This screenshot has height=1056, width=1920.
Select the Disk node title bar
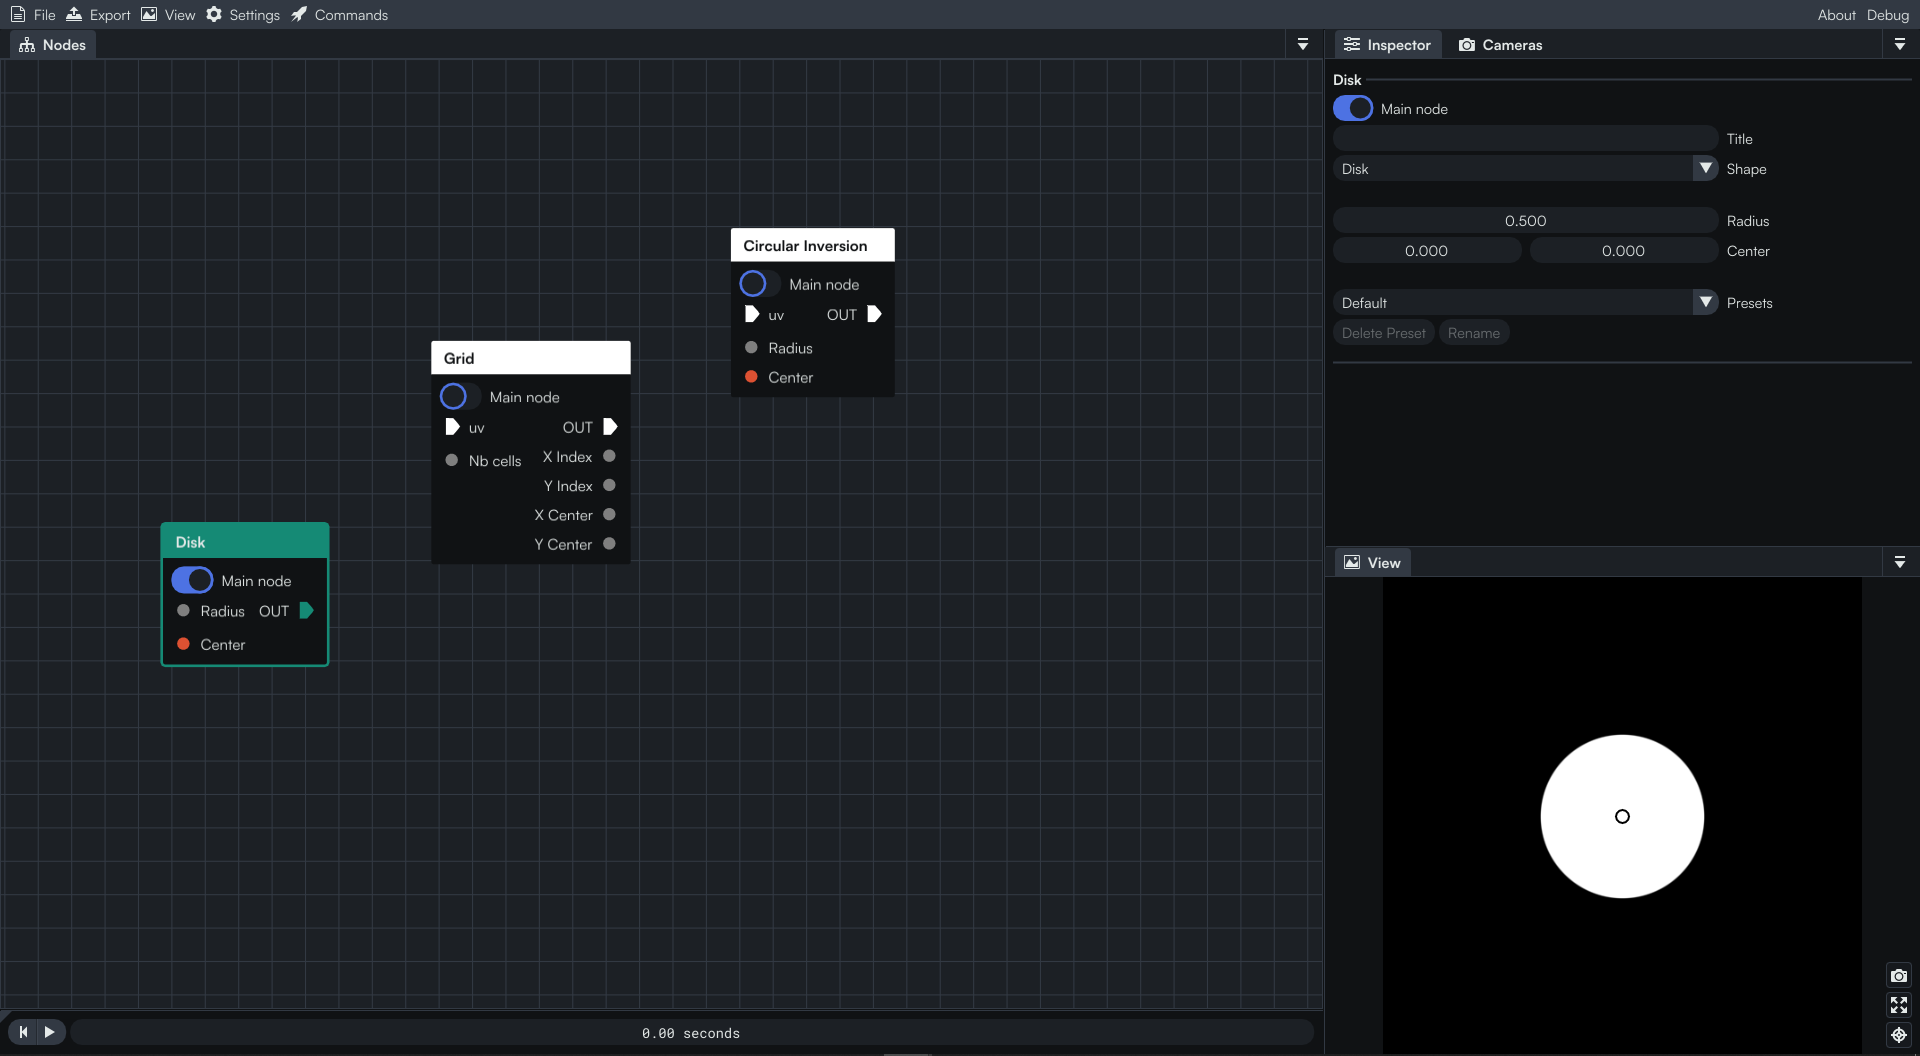tap(245, 541)
